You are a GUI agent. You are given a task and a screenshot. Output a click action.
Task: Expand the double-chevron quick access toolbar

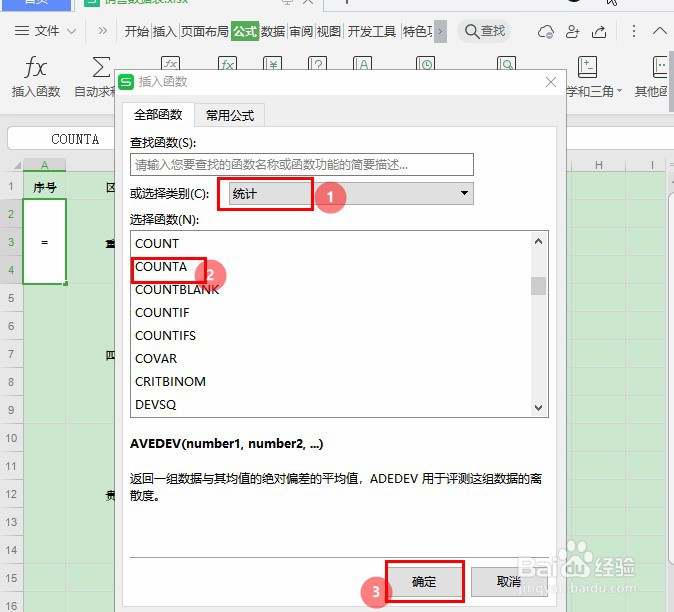tap(102, 31)
